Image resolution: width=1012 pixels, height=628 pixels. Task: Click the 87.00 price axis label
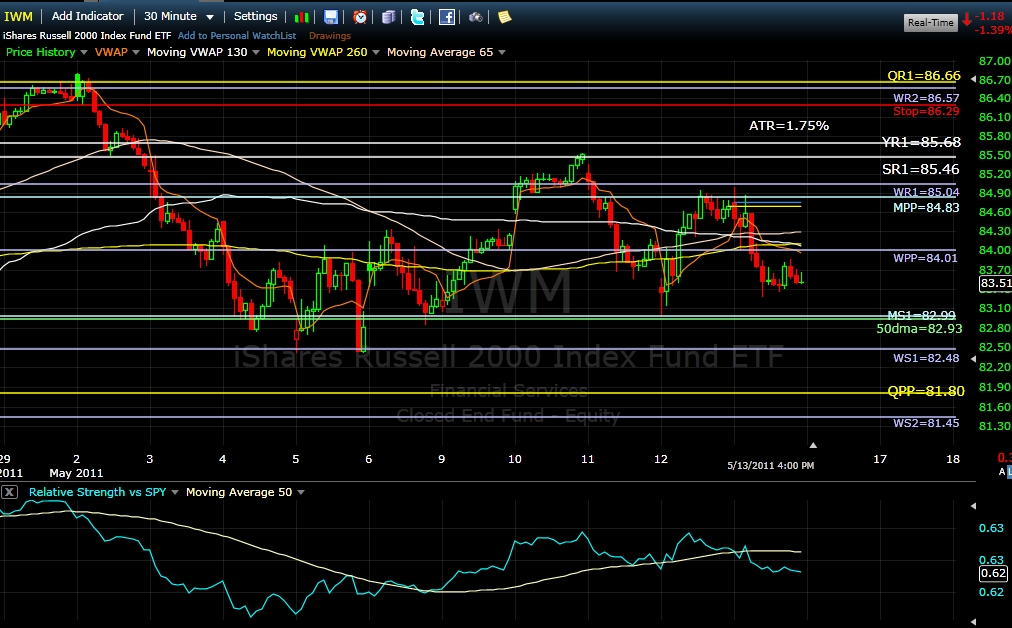pos(995,61)
